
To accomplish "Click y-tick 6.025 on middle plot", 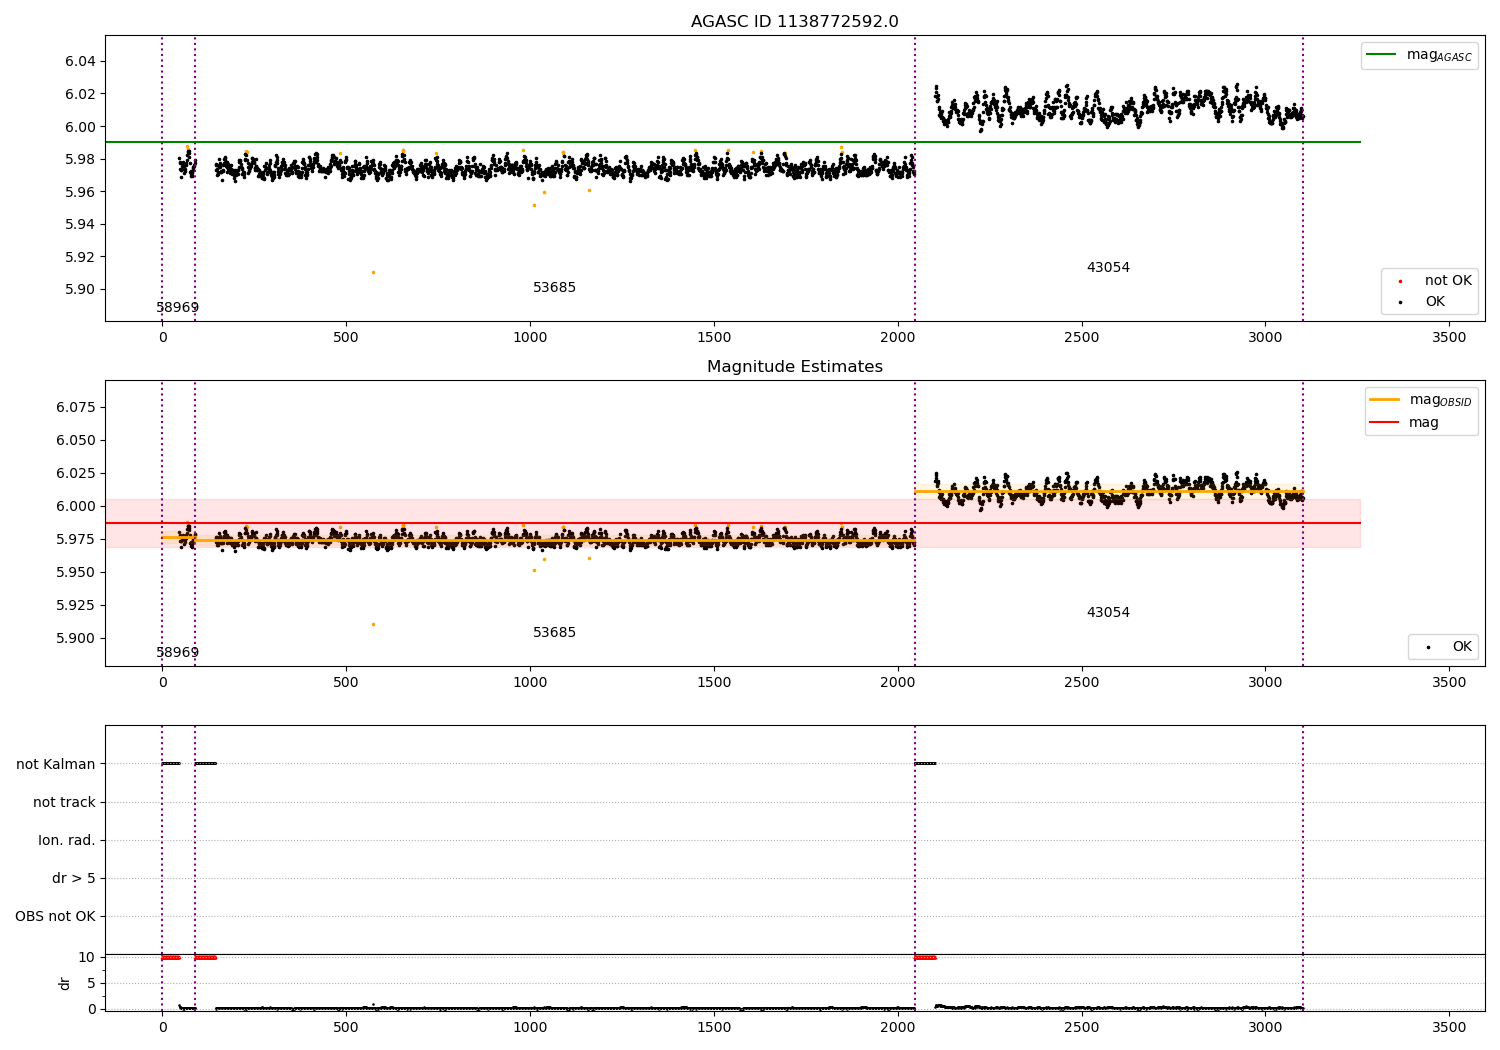I will (76, 474).
